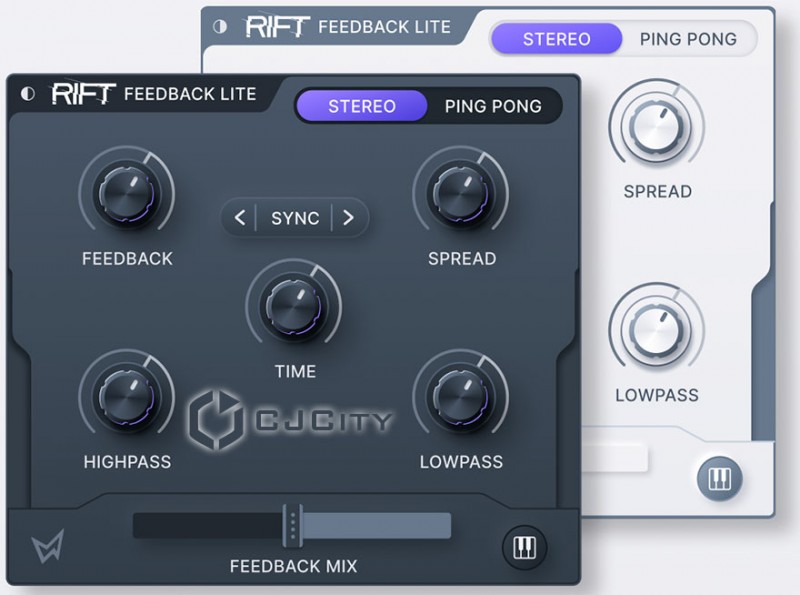Click the LOWPASS knob in dark window

(x=461, y=398)
